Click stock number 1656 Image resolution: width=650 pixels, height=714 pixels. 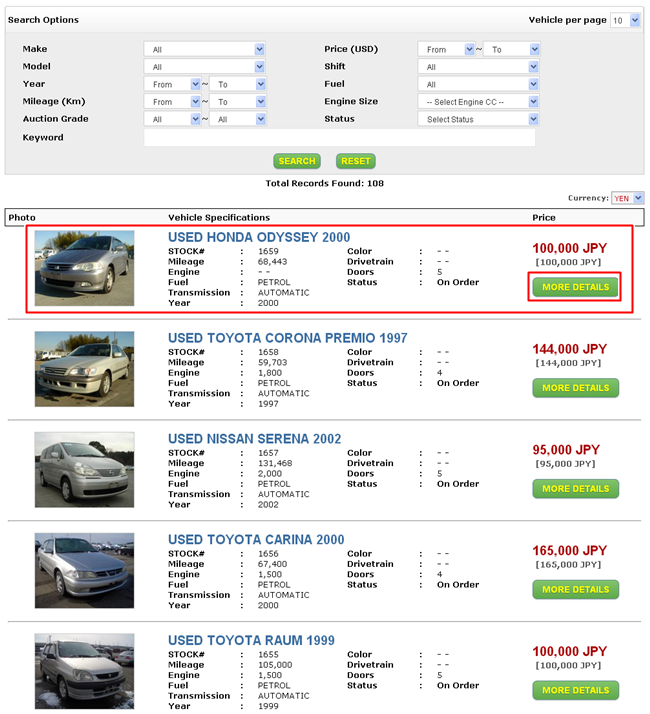click(x=268, y=554)
